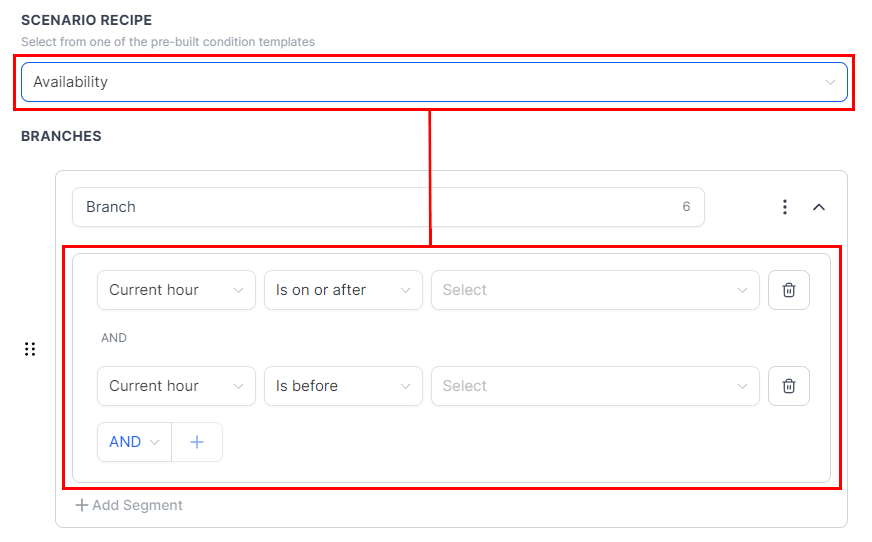This screenshot has height=542, width=872.
Task: Delete the 'Is on or after' condition row
Action: tap(789, 290)
